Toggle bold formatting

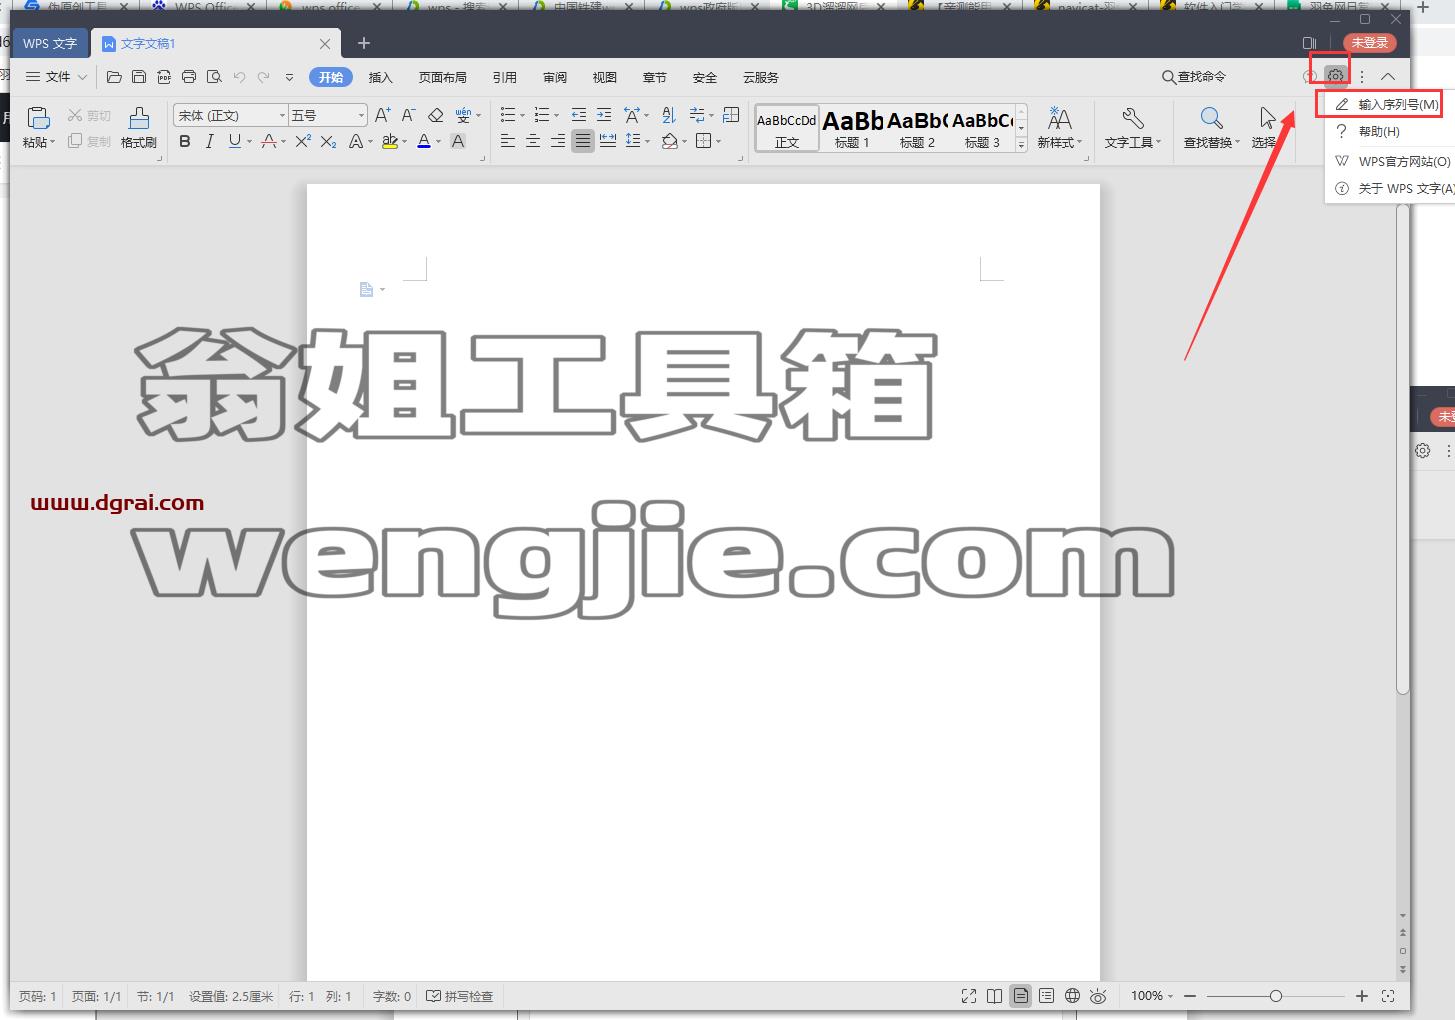coord(185,141)
